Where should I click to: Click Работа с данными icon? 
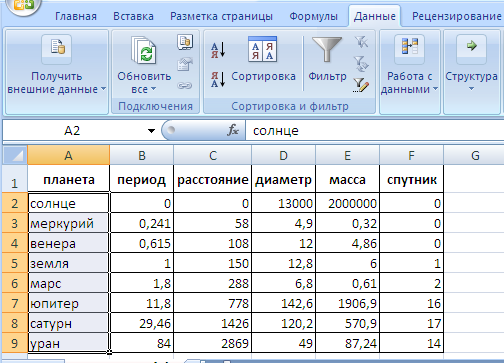[x=410, y=49]
